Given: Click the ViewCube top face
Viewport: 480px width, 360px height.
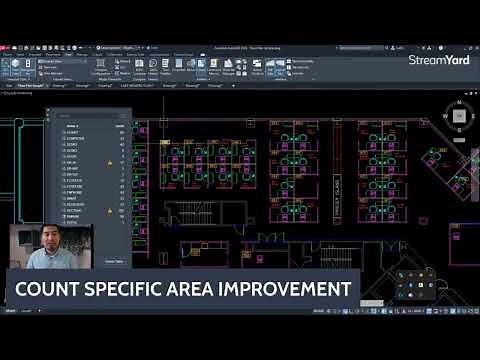Looking at the screenshot, I should (459, 116).
